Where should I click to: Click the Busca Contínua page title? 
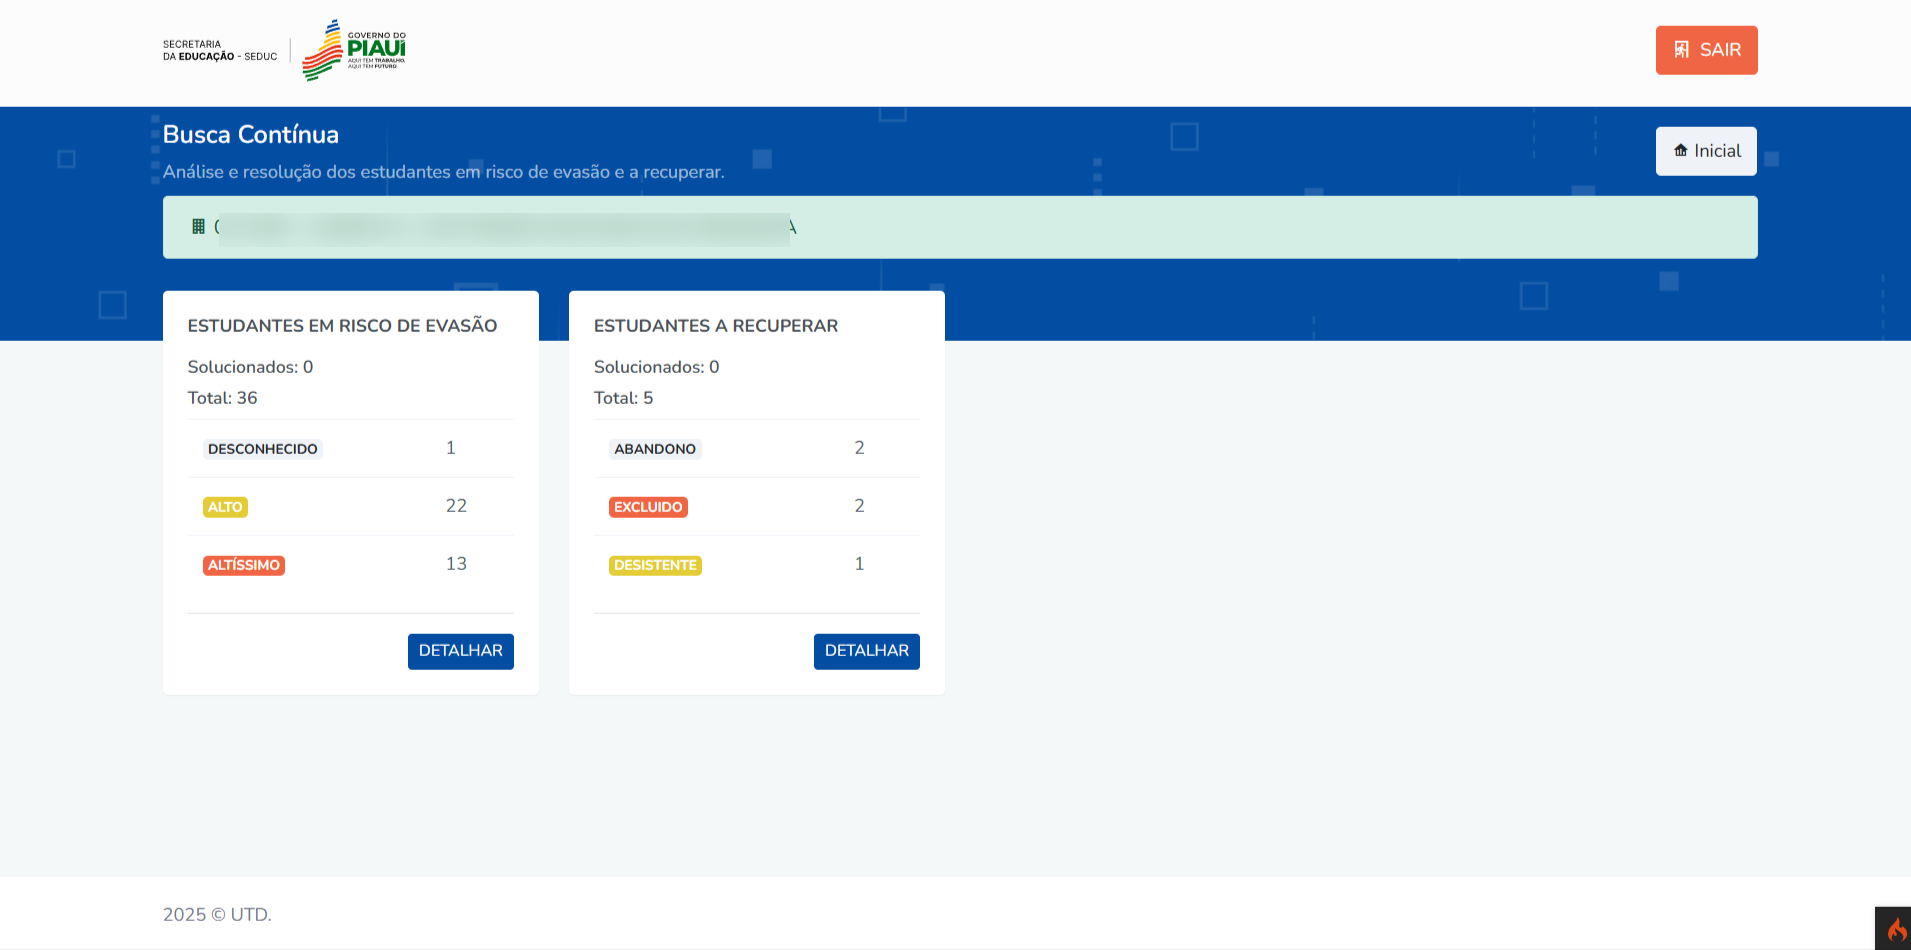pos(251,135)
